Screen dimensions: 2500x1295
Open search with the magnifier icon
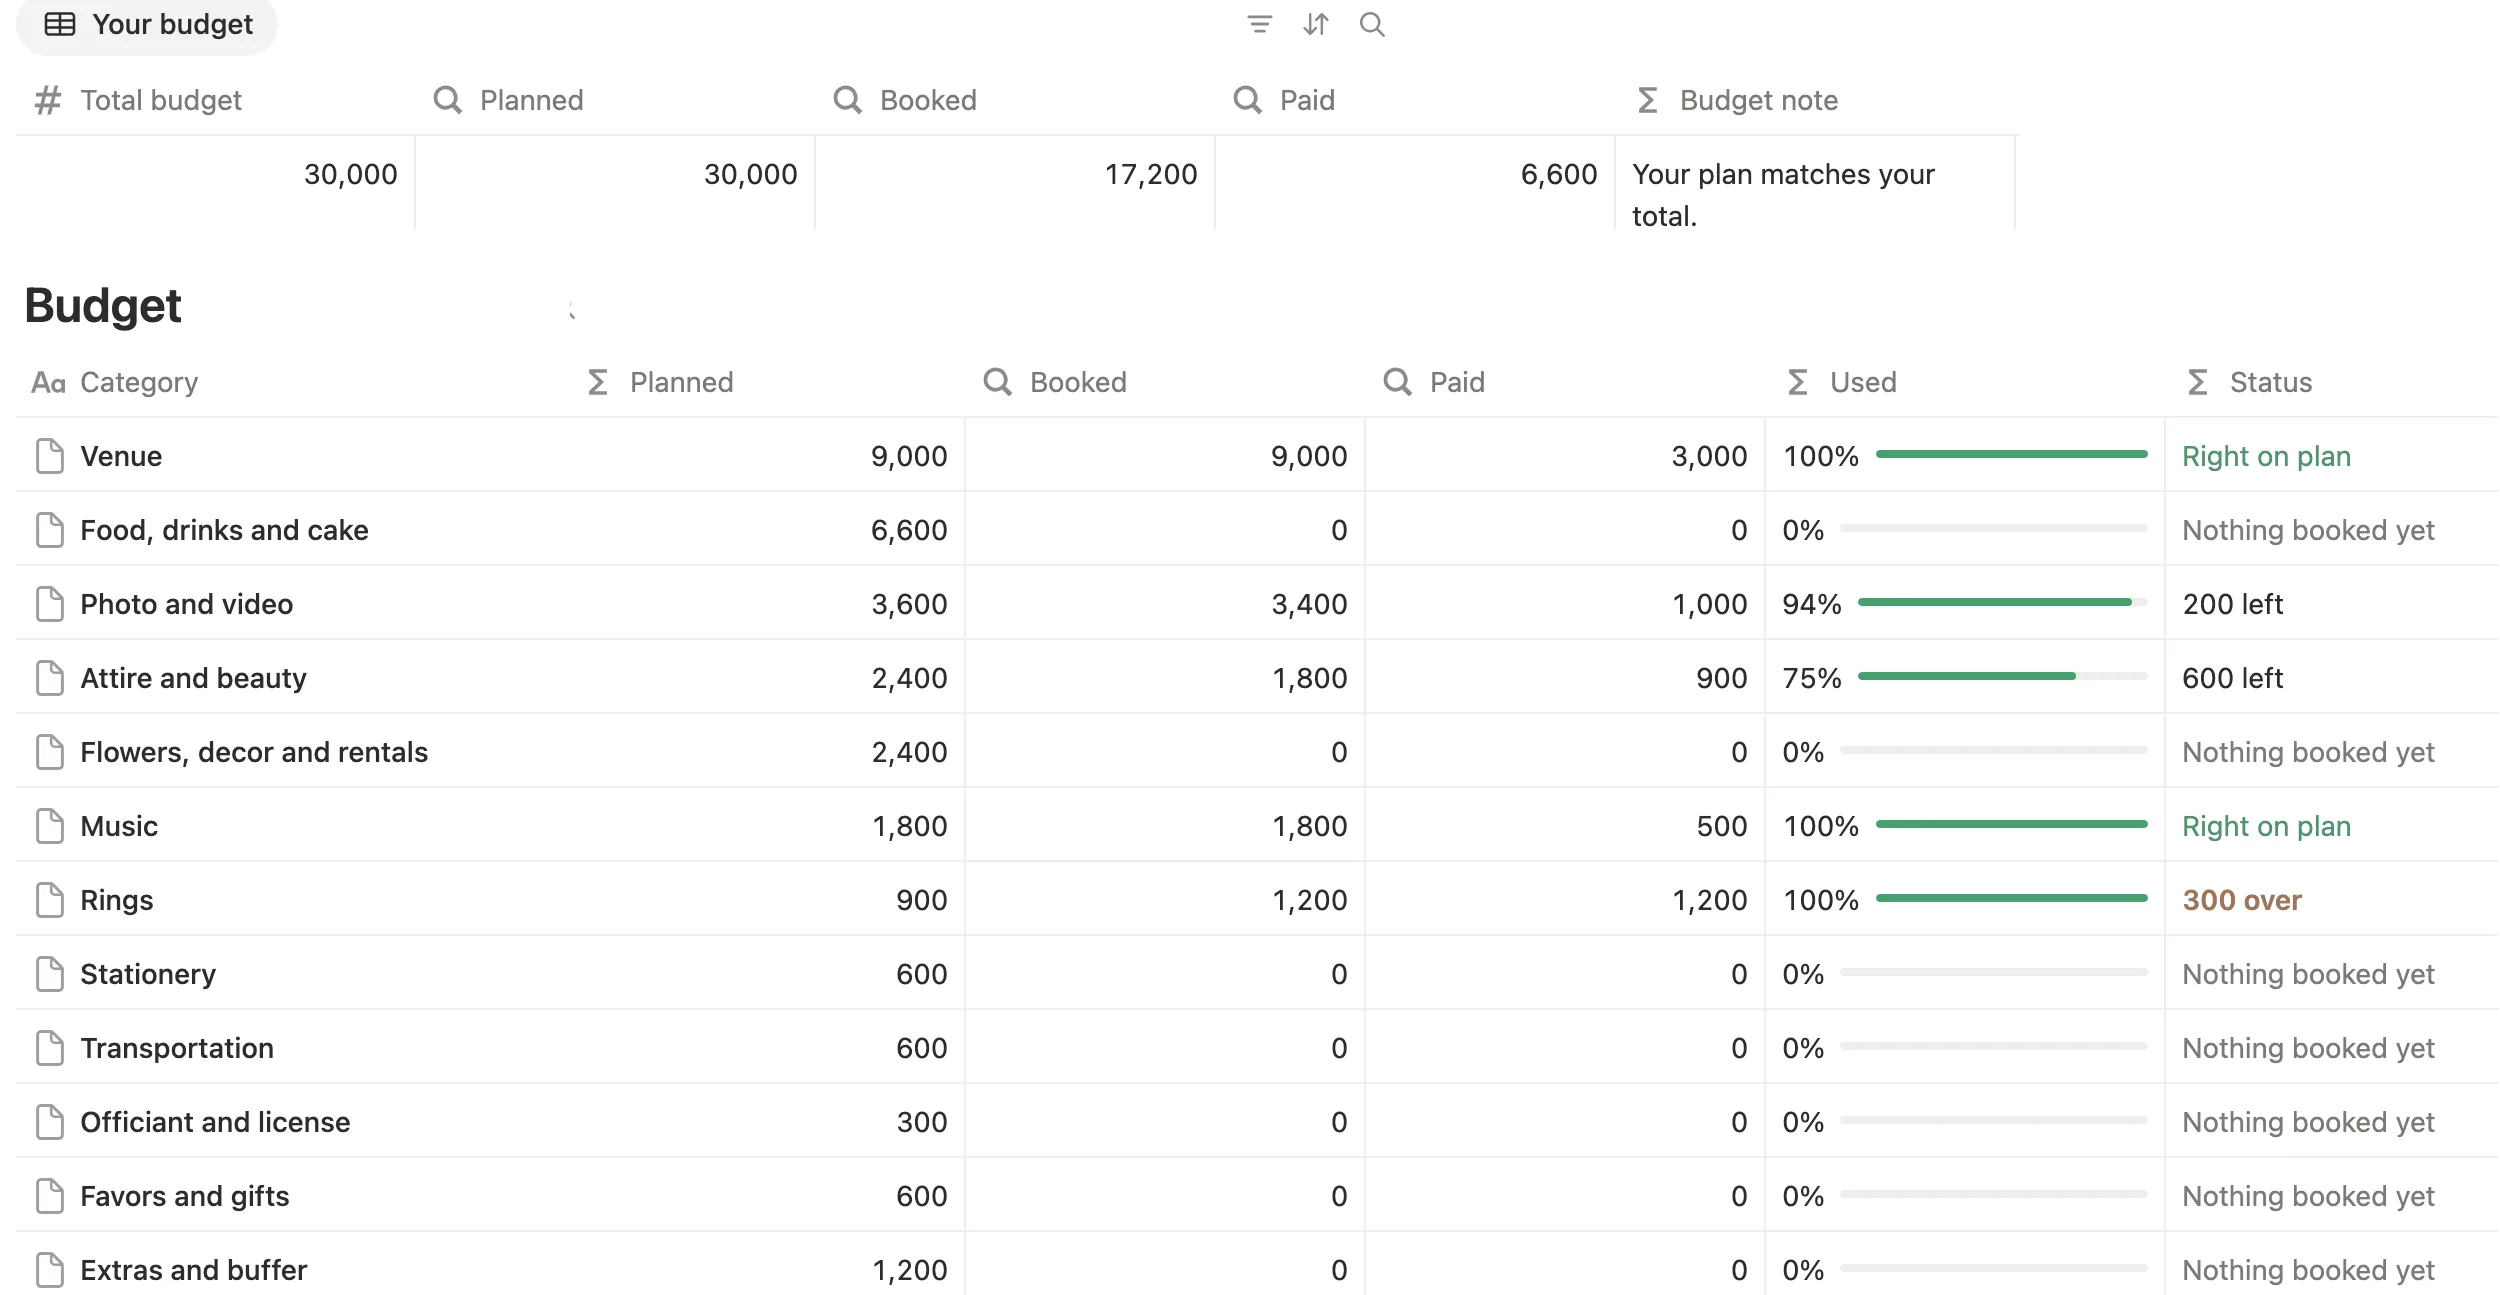pyautogui.click(x=1372, y=24)
